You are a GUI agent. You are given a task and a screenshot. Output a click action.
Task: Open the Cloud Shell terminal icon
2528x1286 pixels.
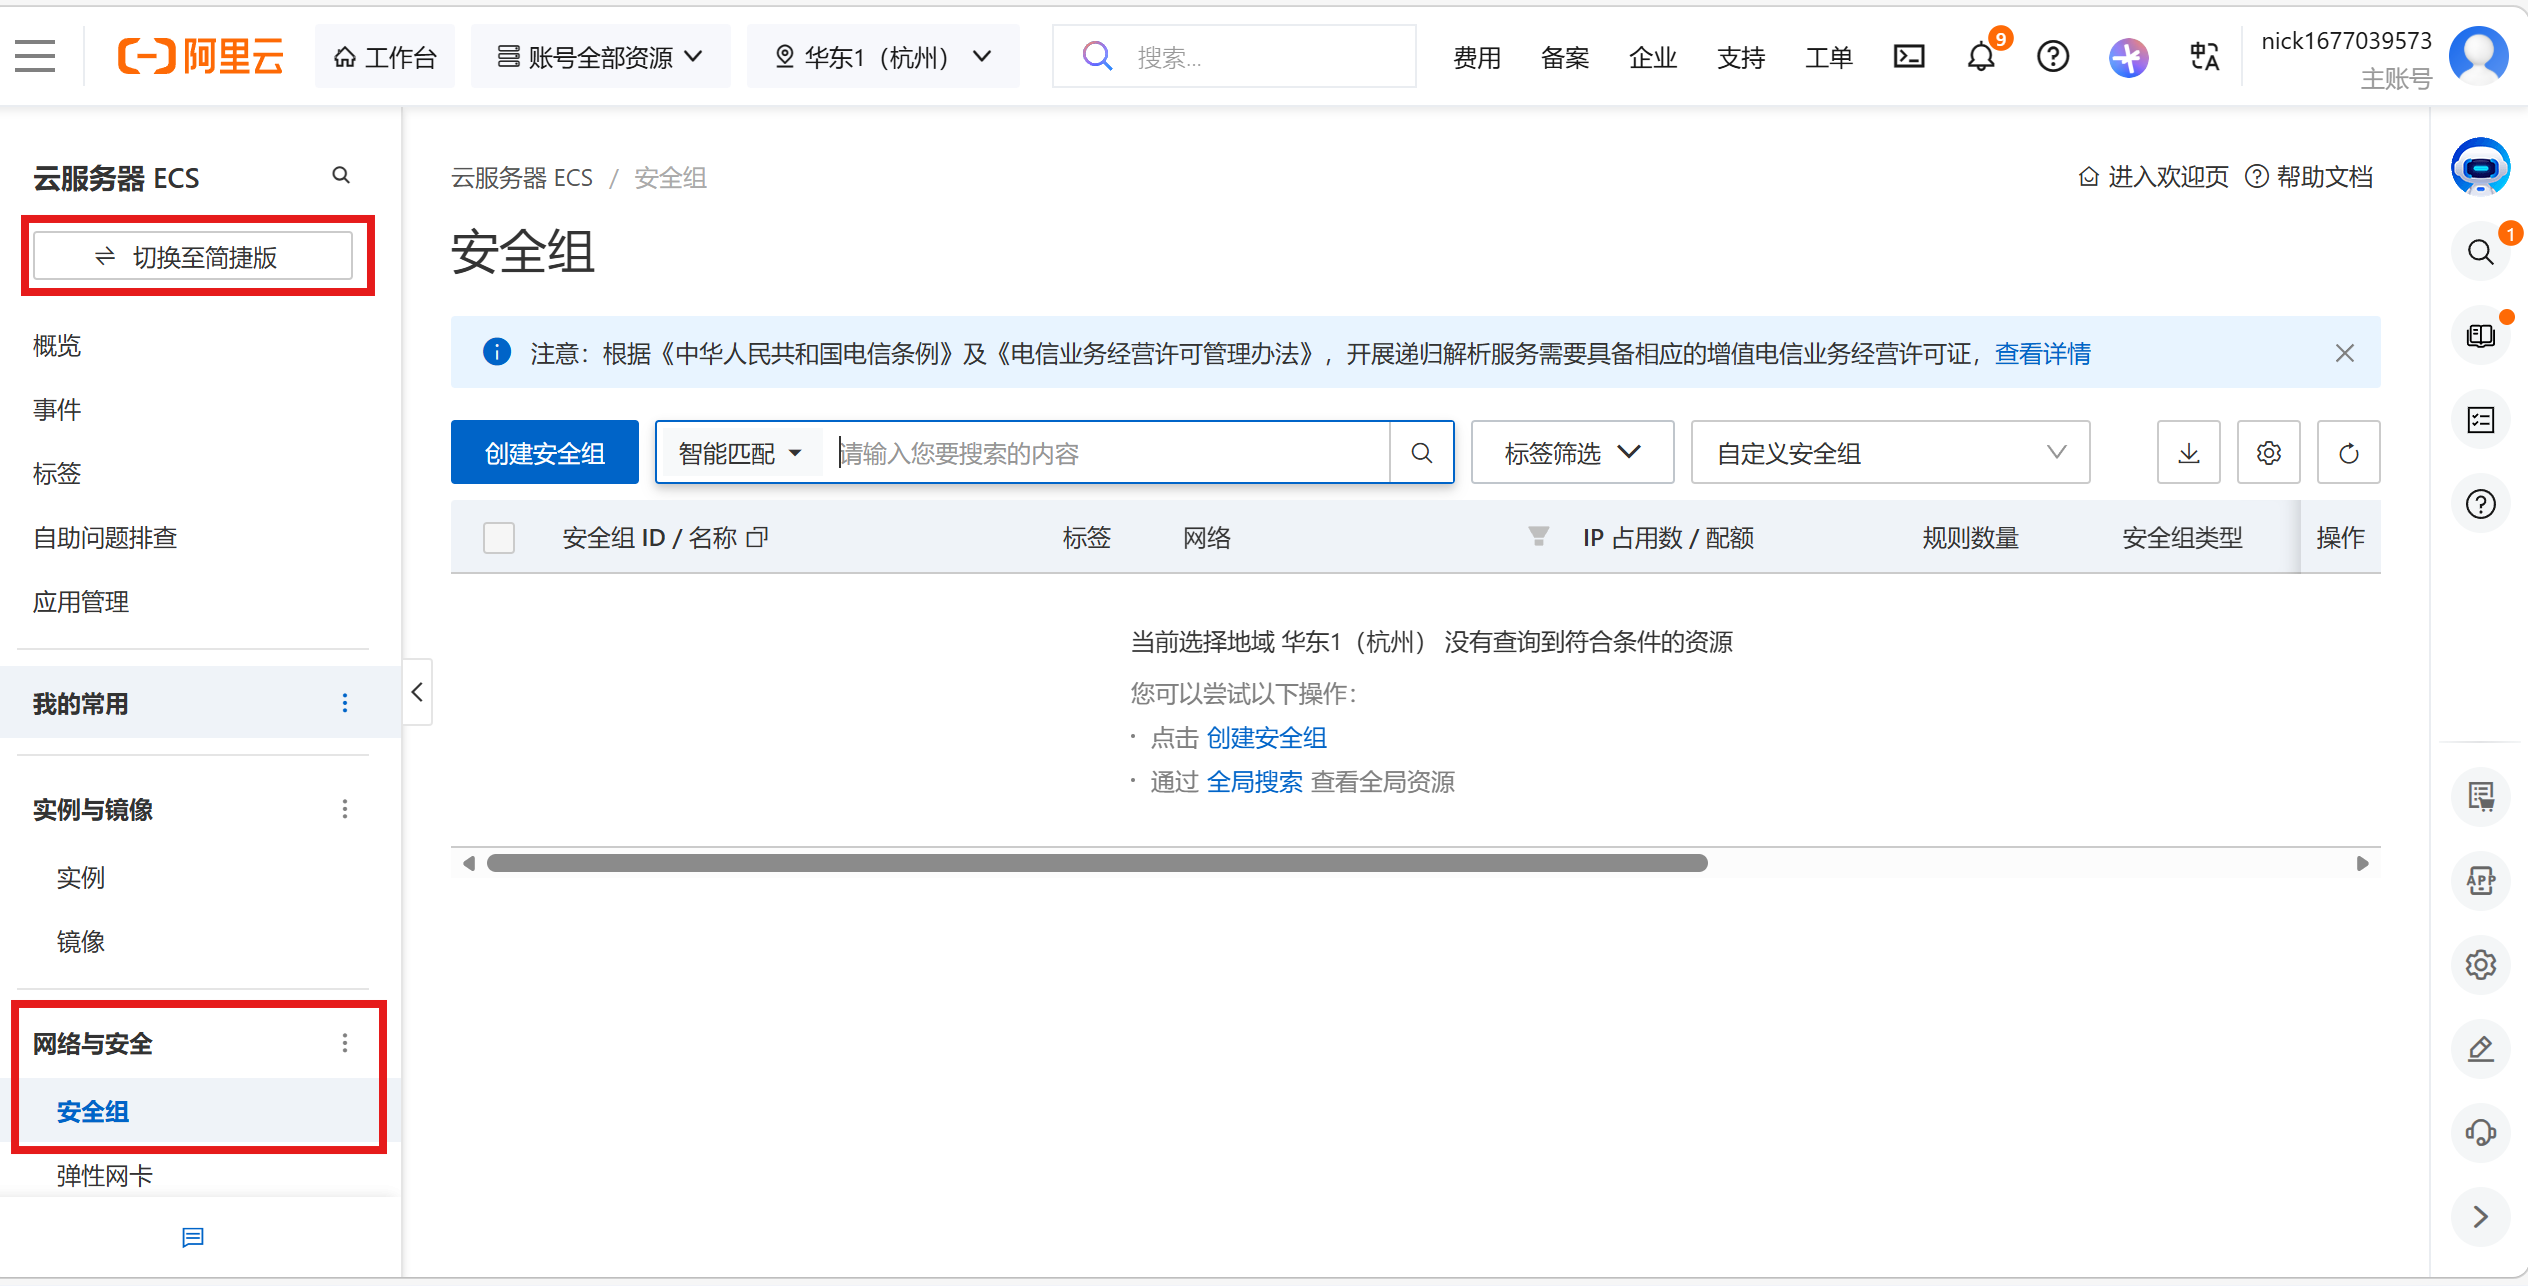point(1908,57)
